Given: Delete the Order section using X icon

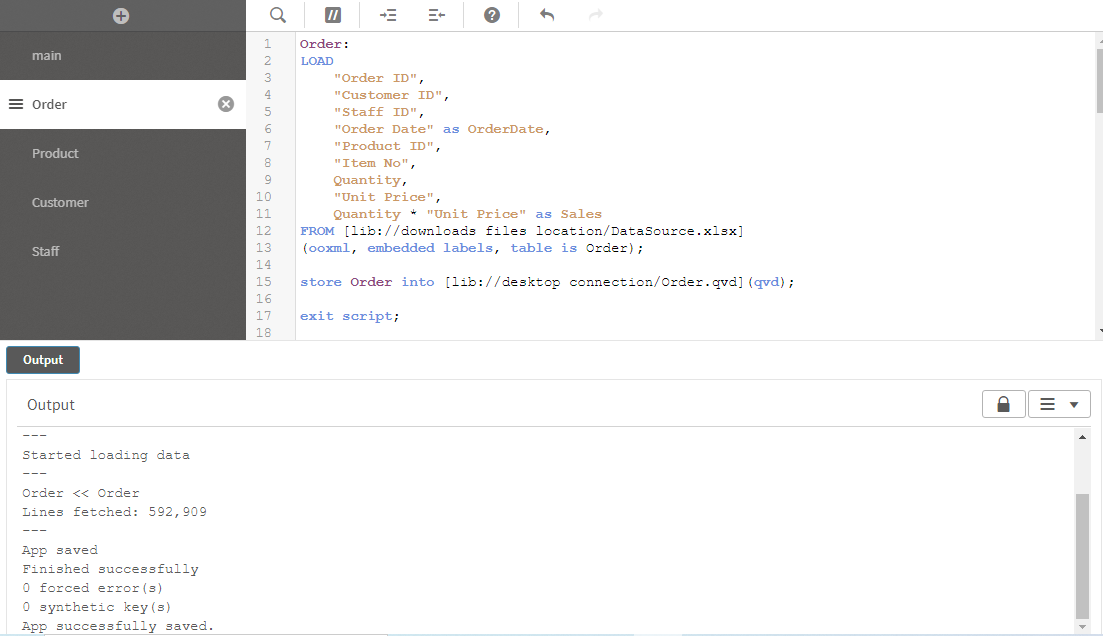Looking at the screenshot, I should tap(226, 104).
